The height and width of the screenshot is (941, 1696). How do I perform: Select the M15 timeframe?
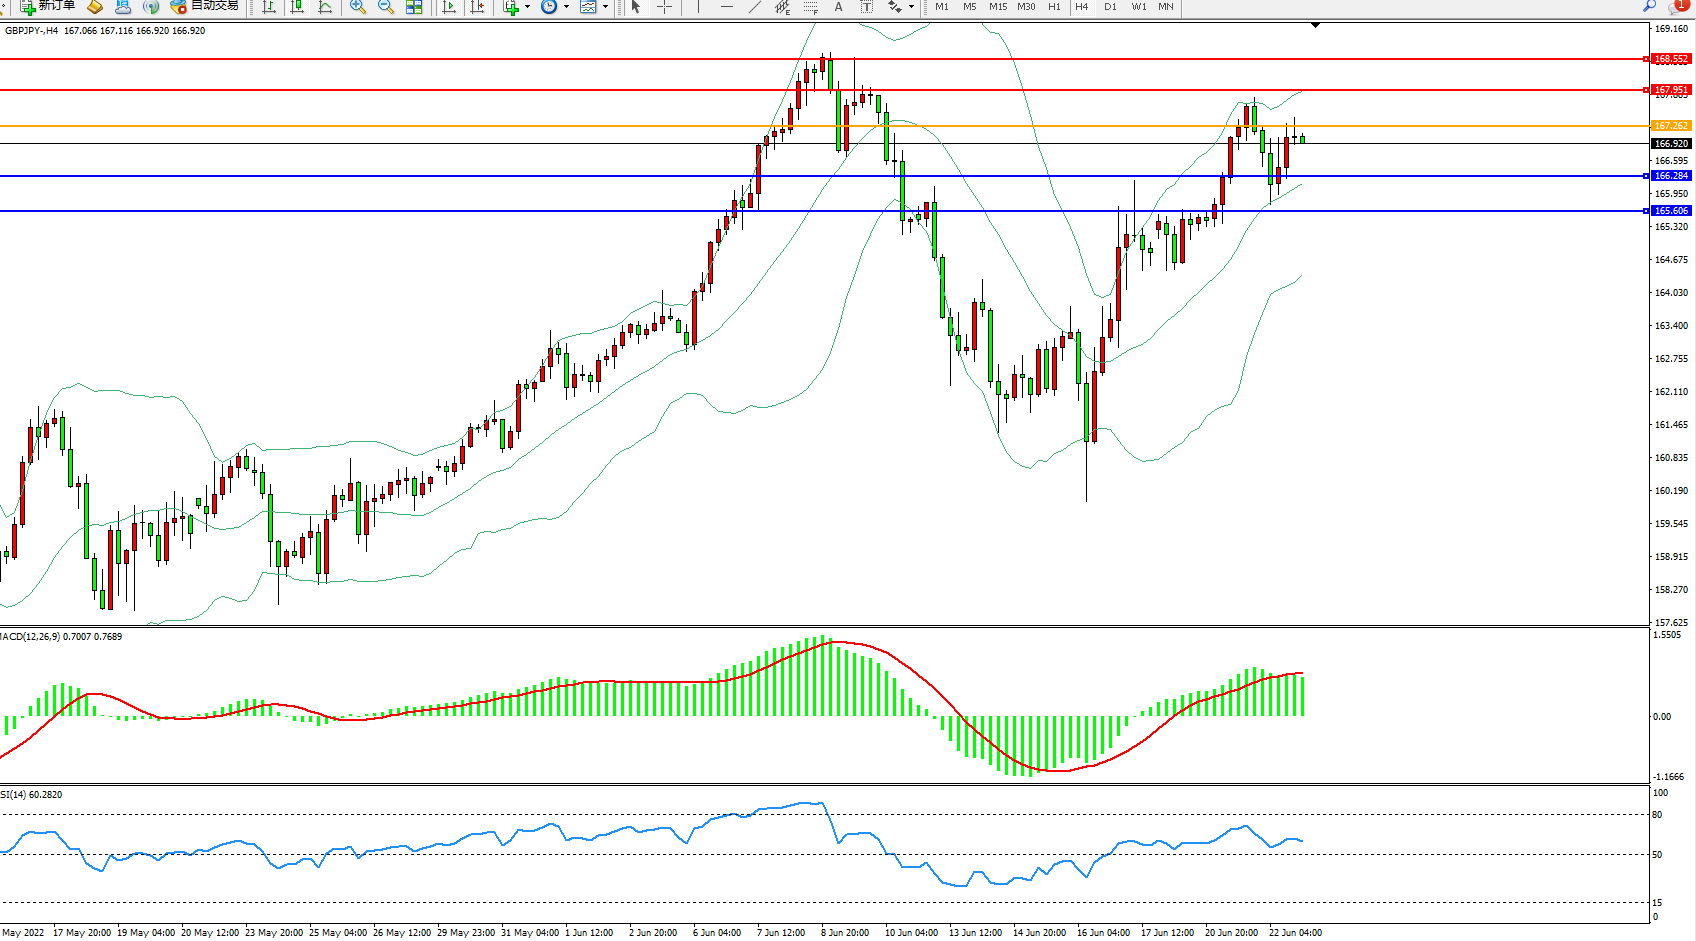coord(997,7)
